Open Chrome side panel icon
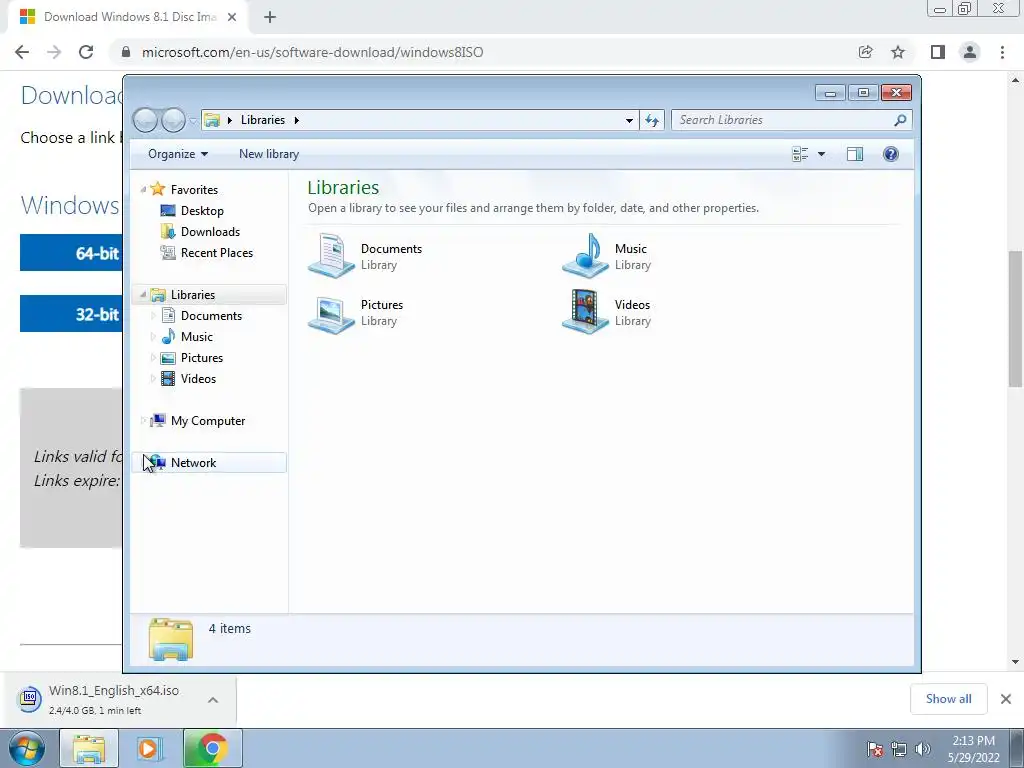This screenshot has width=1024, height=768. [938, 52]
